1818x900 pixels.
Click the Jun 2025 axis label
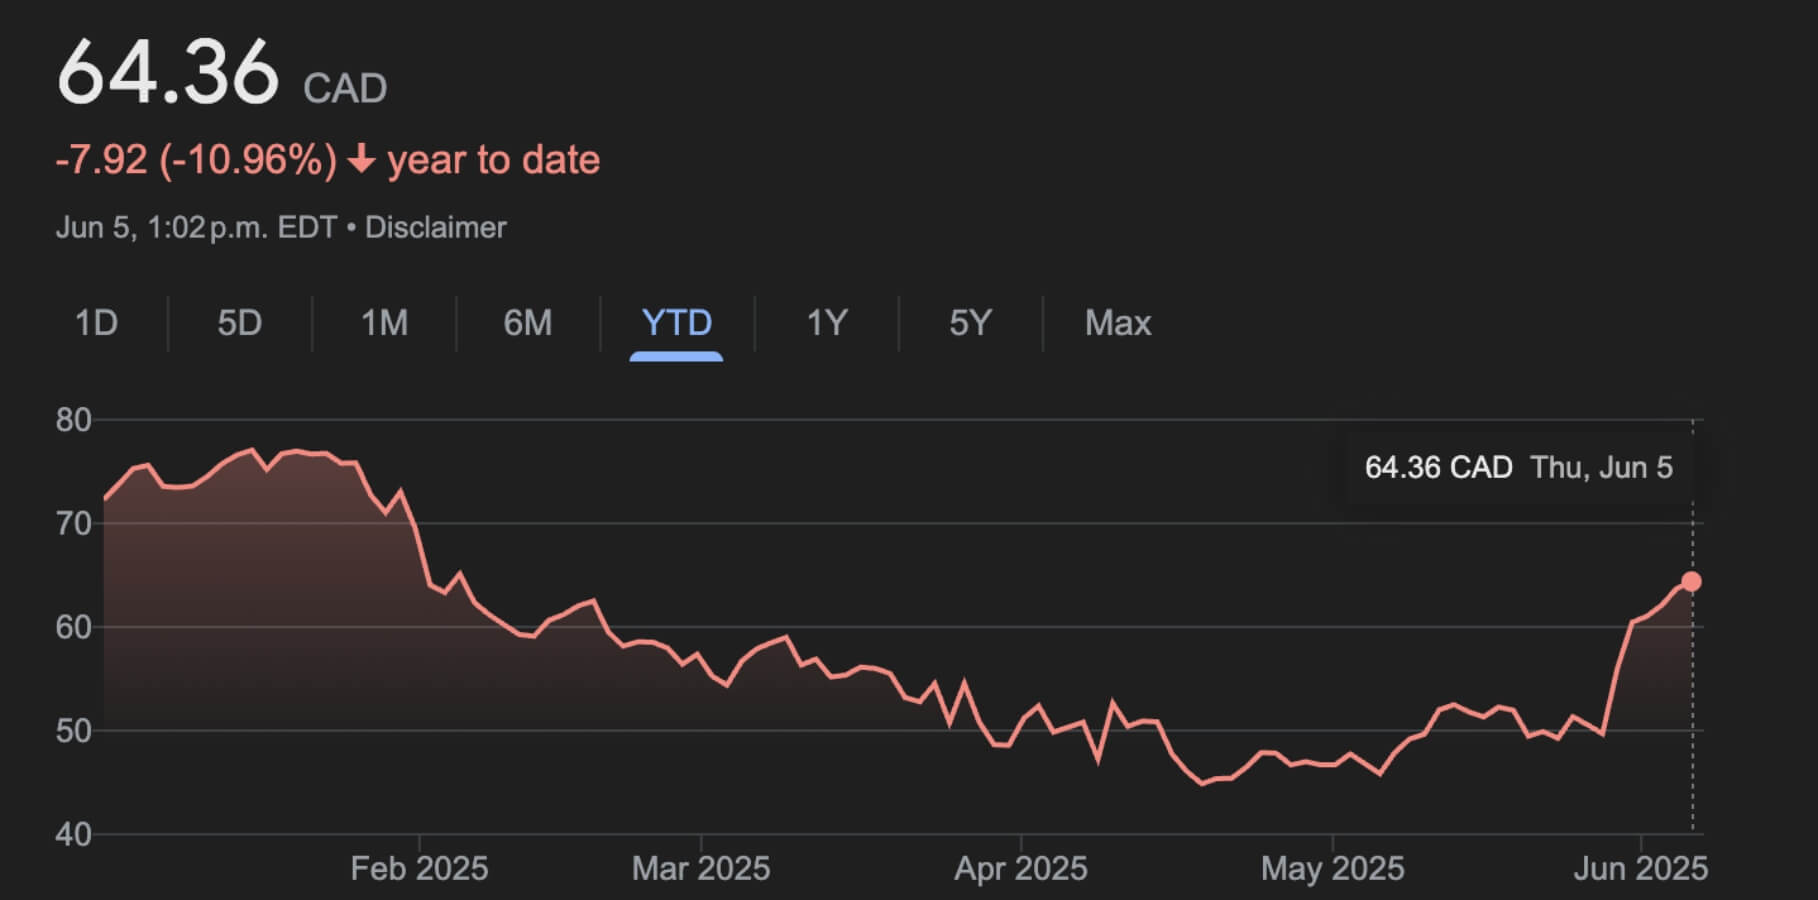[1640, 868]
